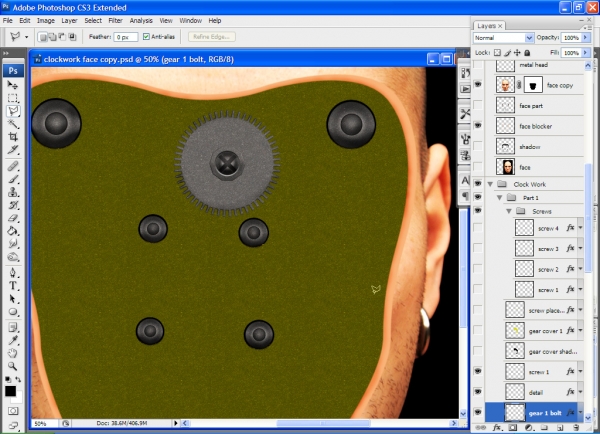Click the layer style fx button at panel bottom
The image size is (600, 434).
click(x=497, y=427)
